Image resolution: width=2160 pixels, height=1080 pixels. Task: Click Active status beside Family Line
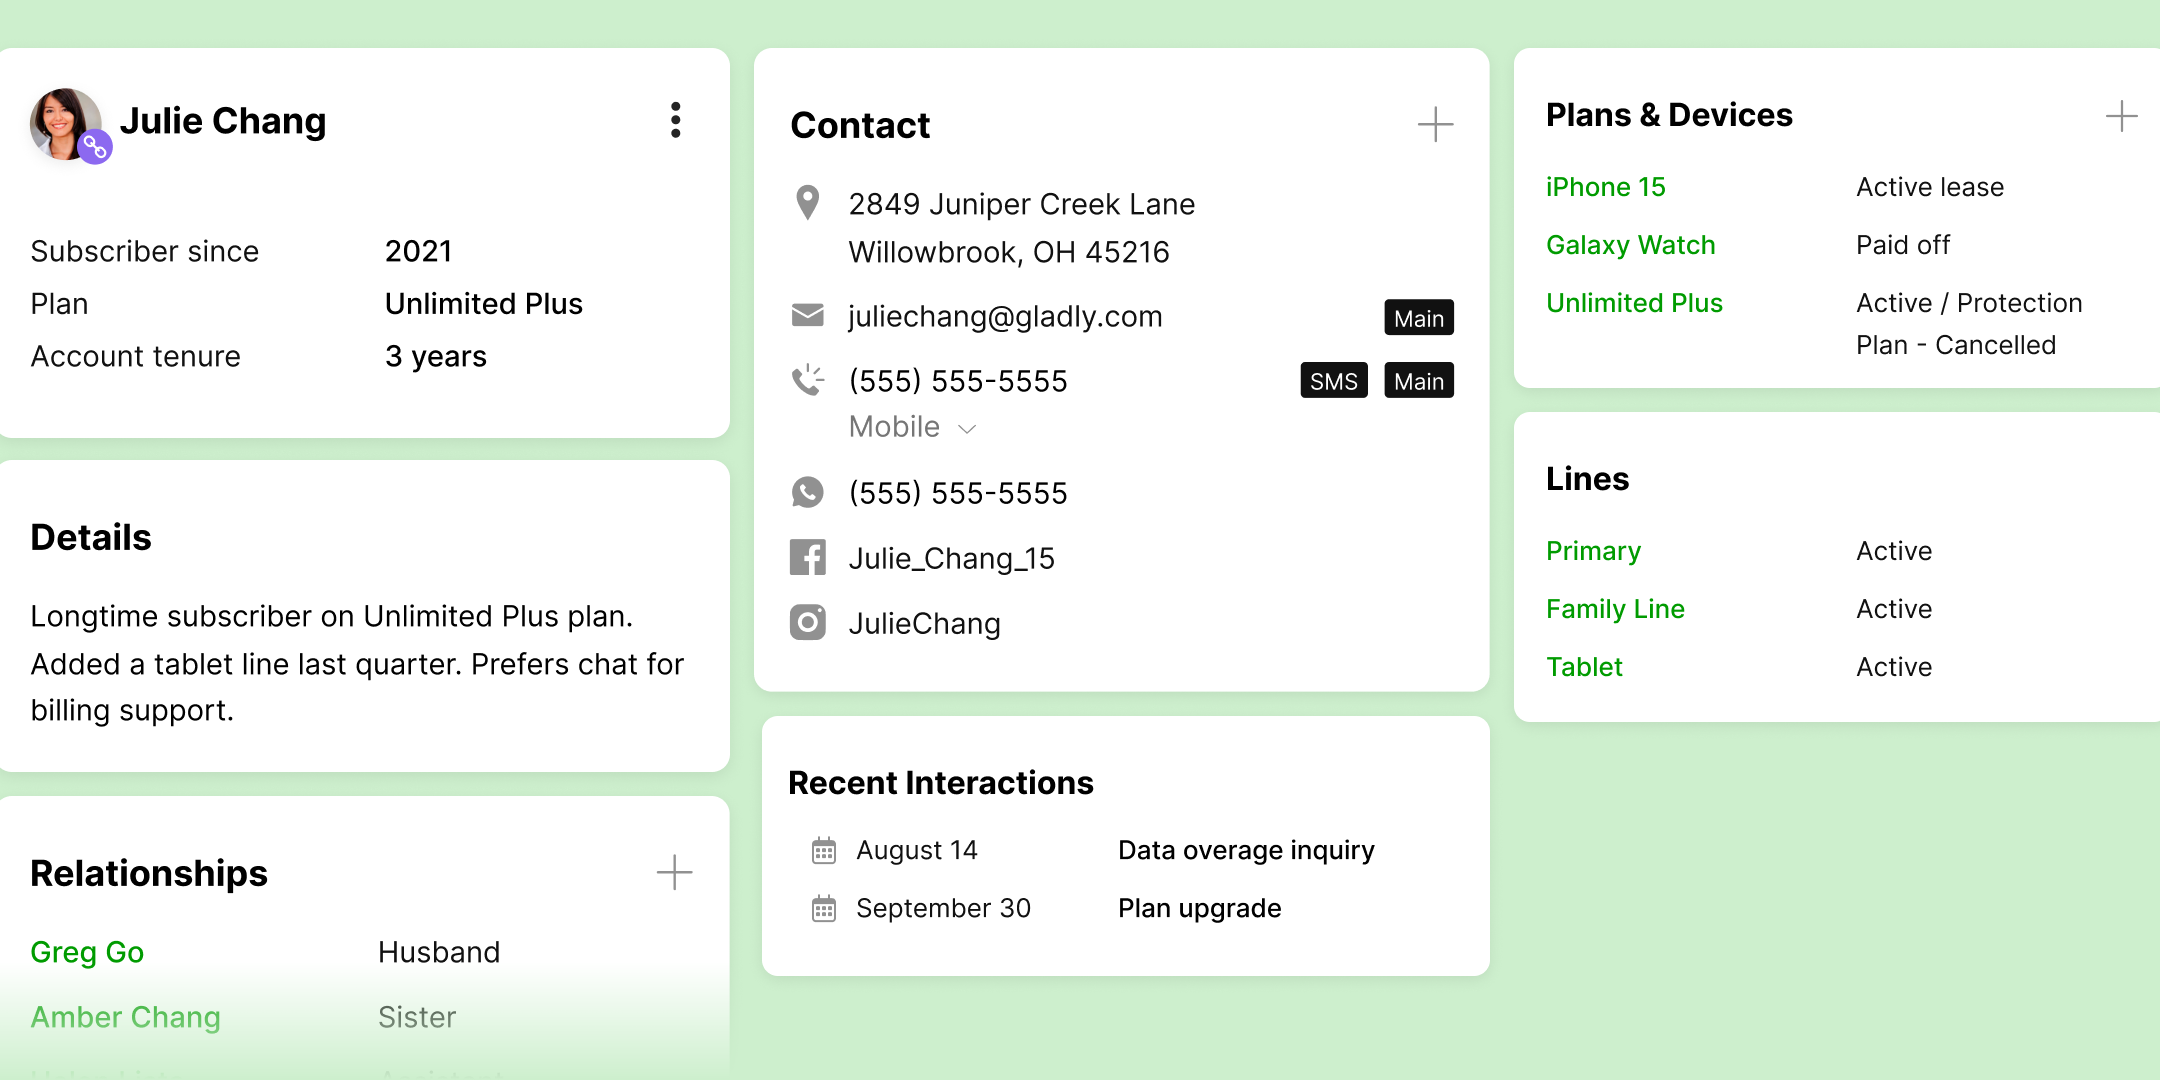tap(1894, 609)
